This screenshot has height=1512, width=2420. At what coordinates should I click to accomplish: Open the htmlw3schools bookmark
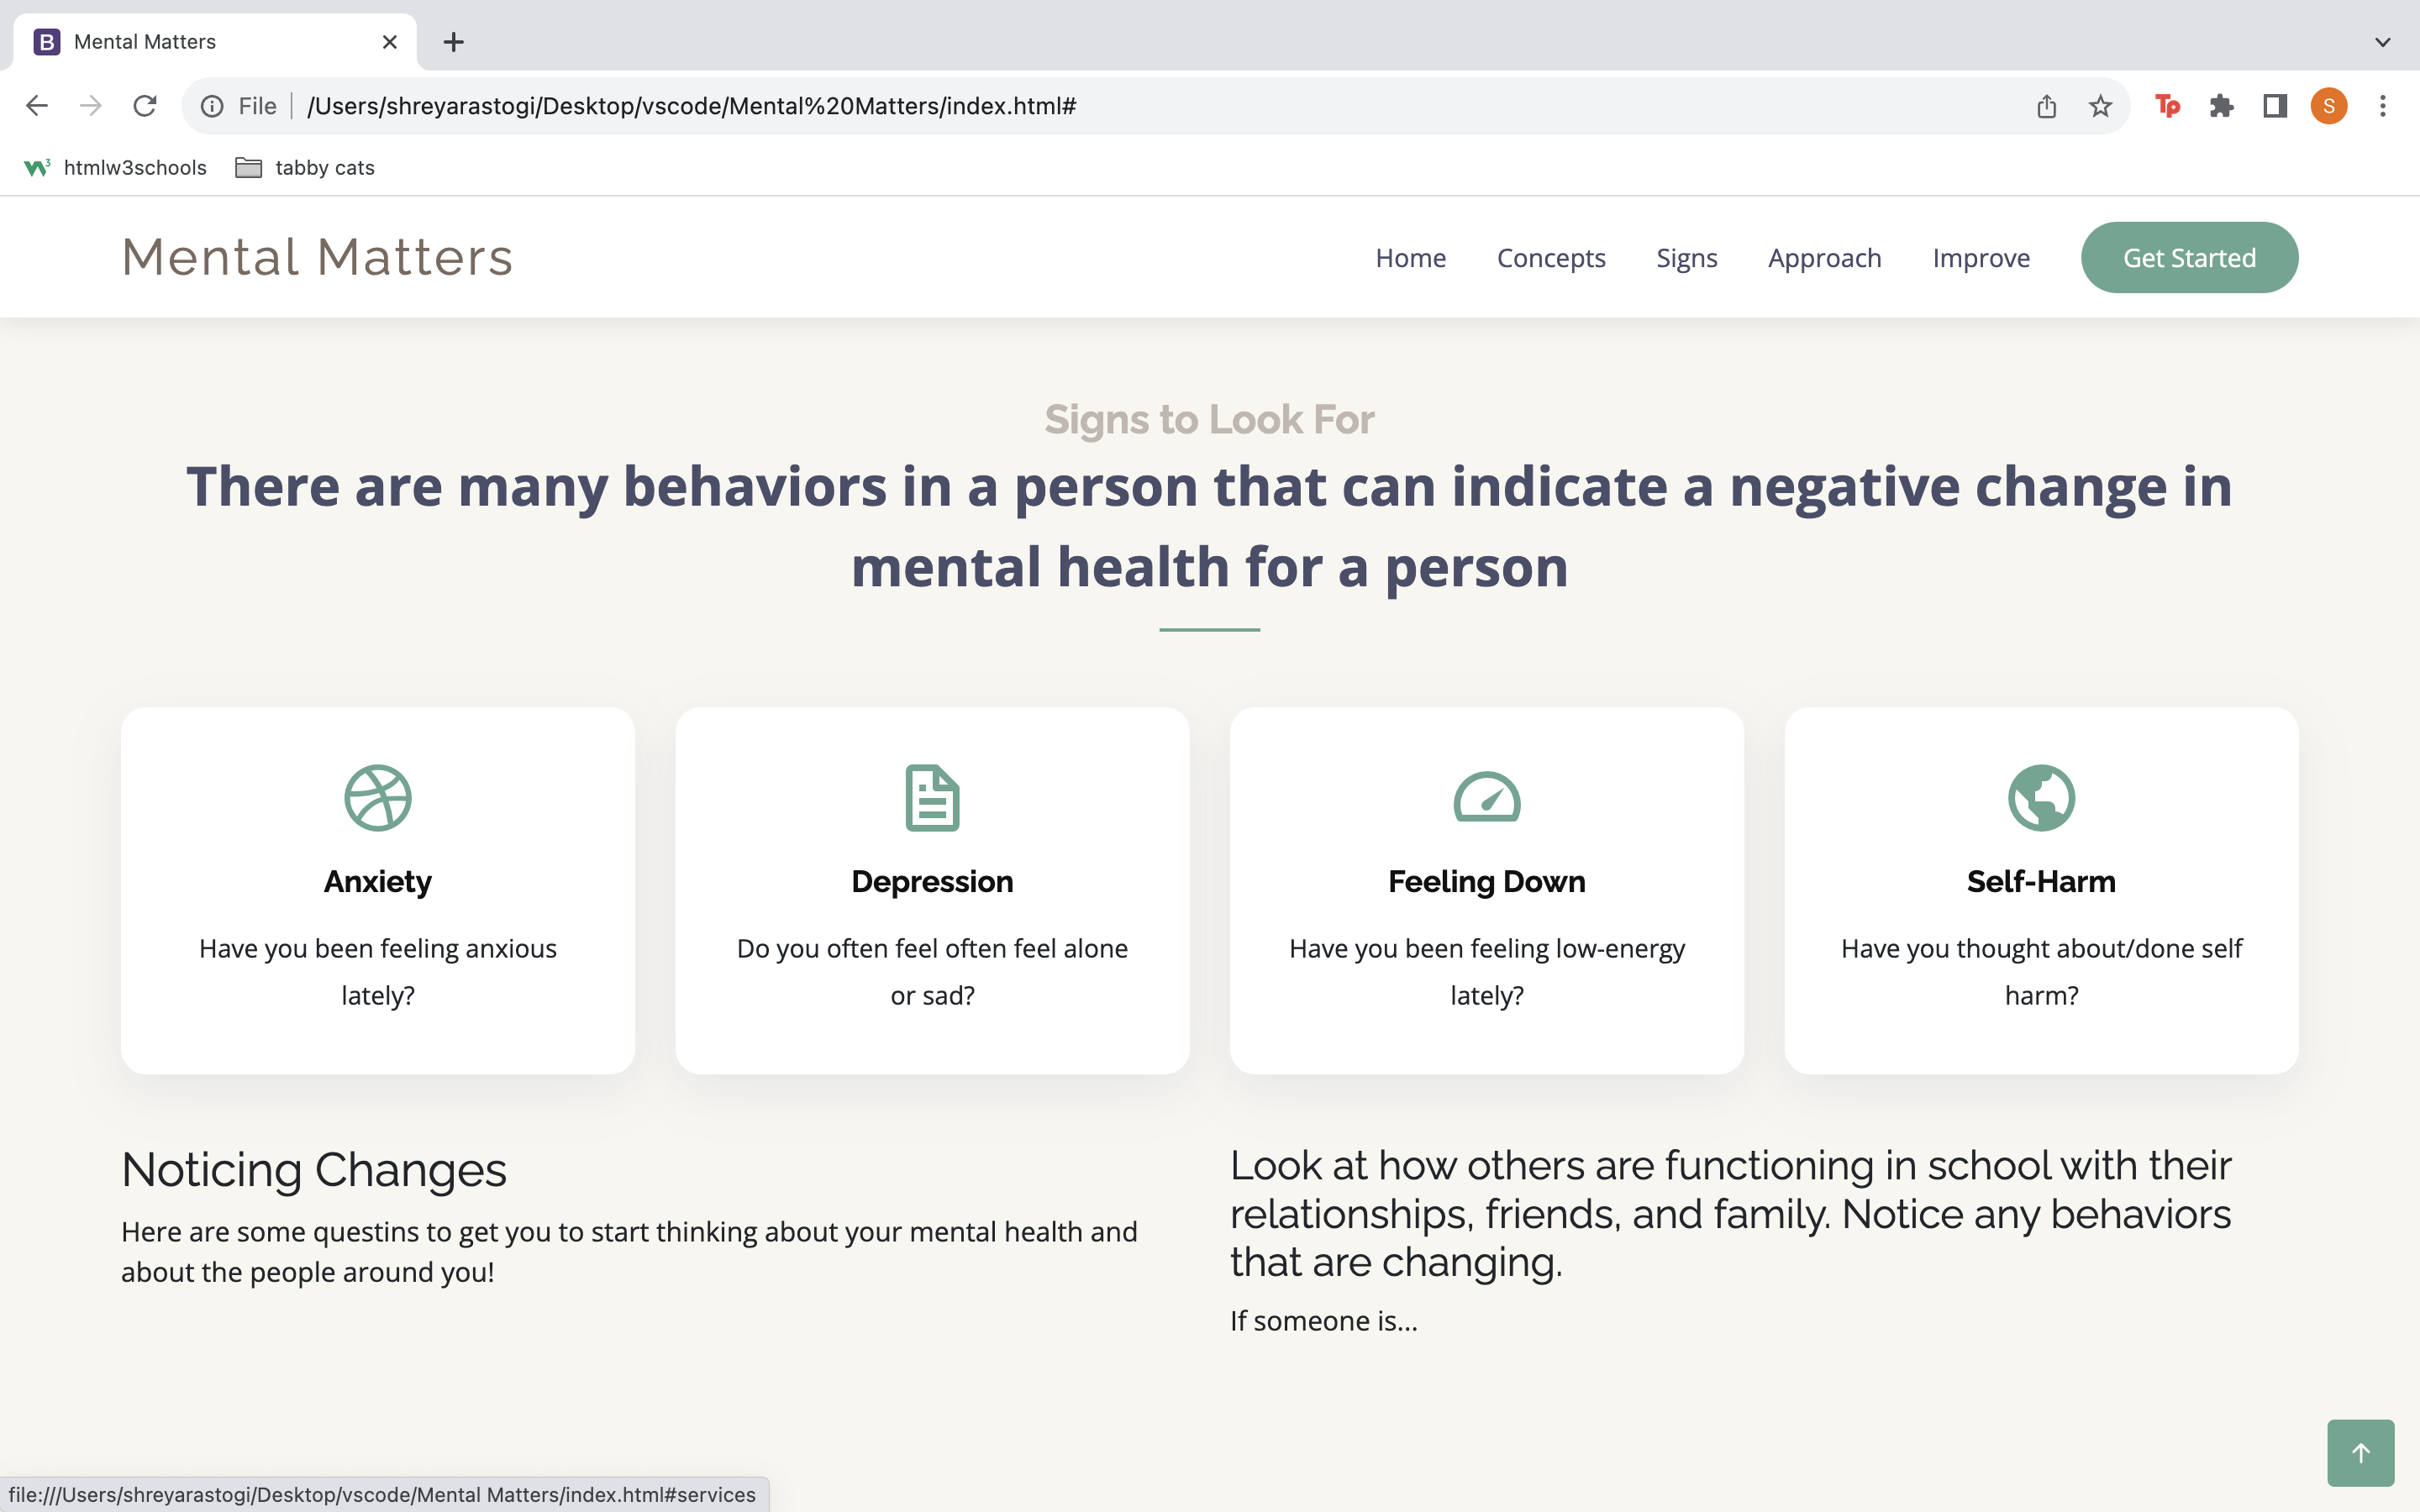116,168
